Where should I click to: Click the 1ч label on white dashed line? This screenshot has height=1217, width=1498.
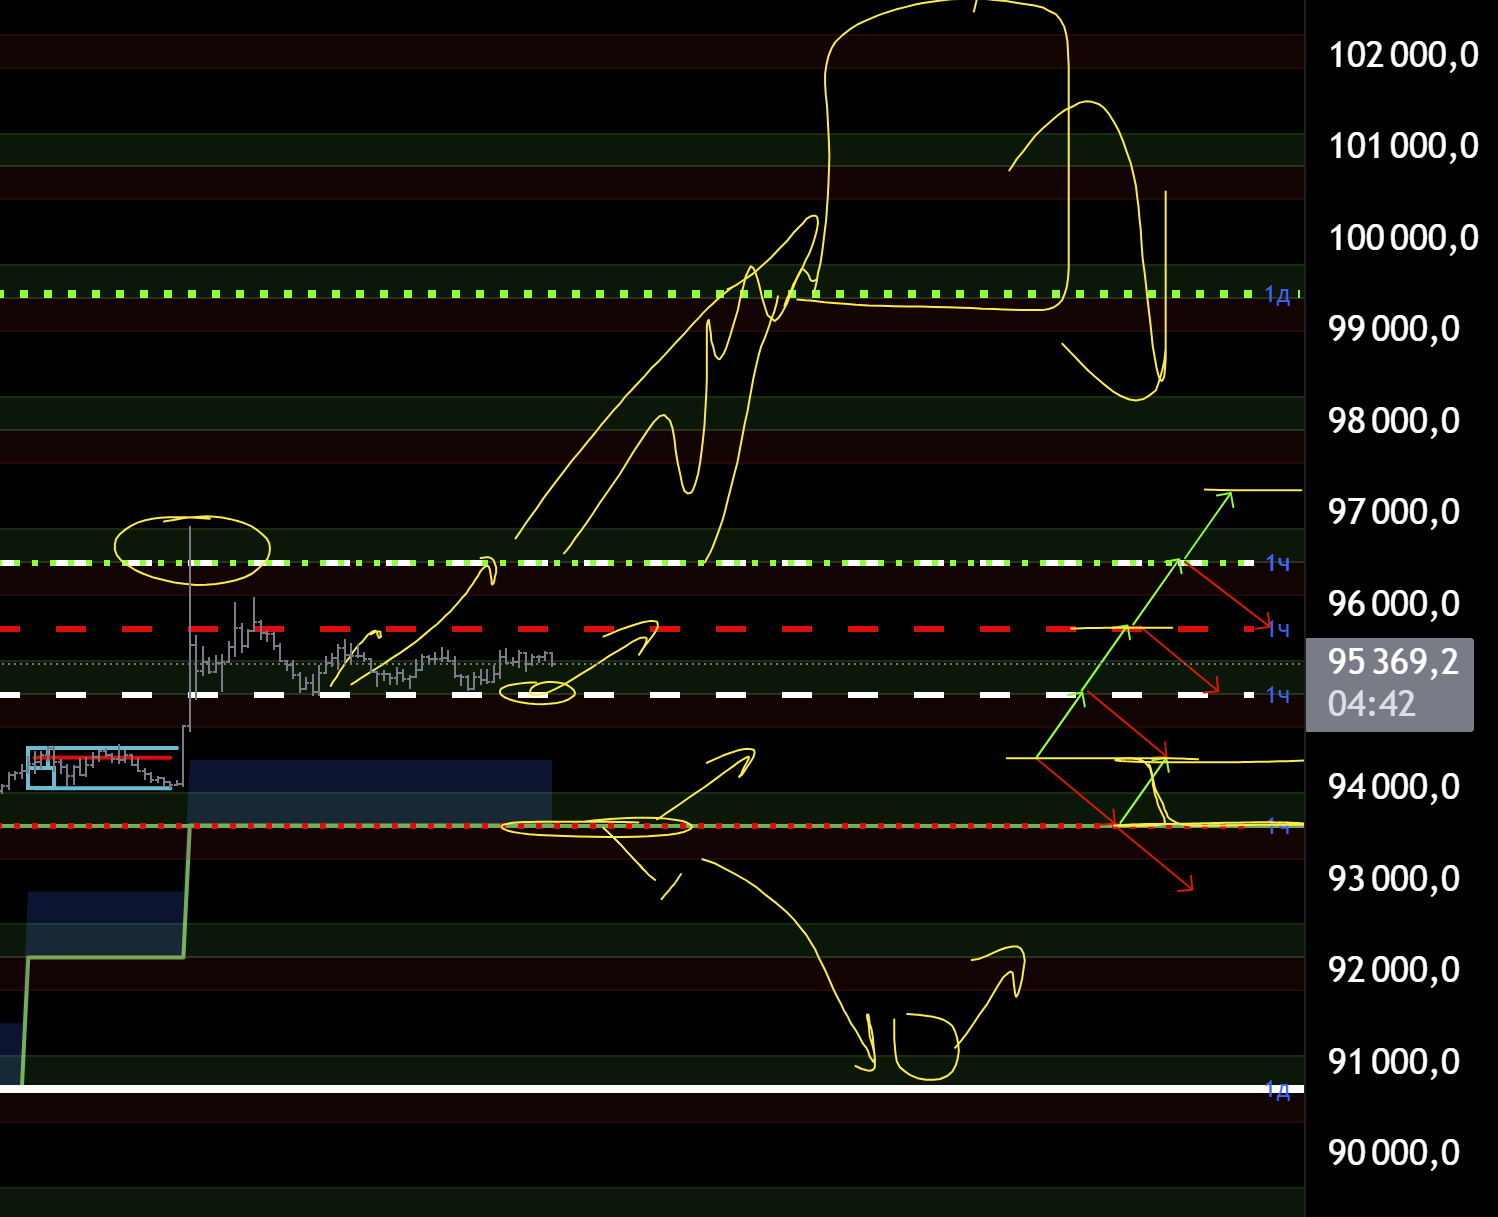1277,695
